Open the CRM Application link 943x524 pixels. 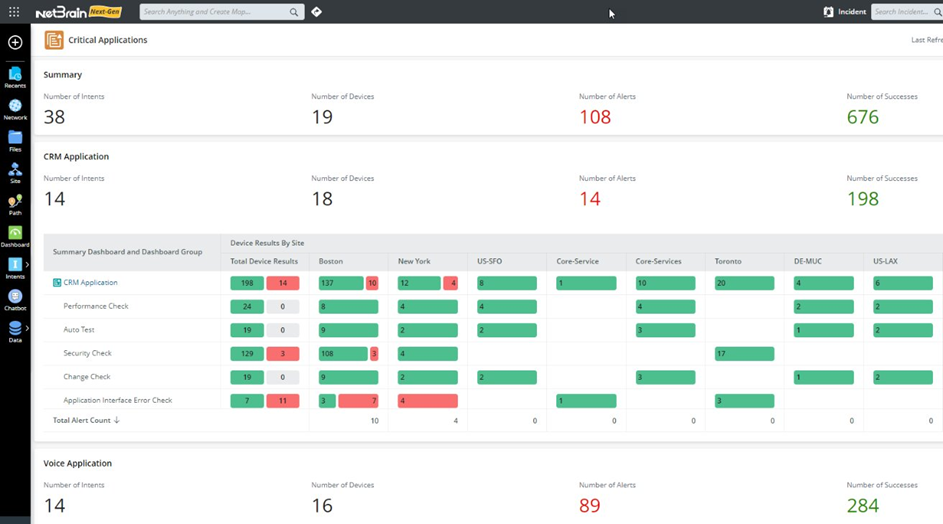[90, 283]
